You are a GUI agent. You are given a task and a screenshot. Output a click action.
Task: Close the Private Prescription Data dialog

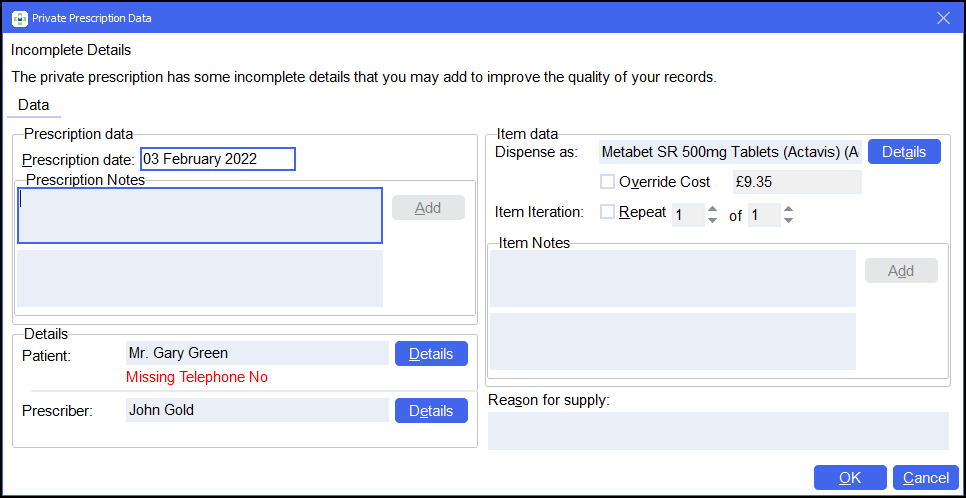click(x=942, y=18)
